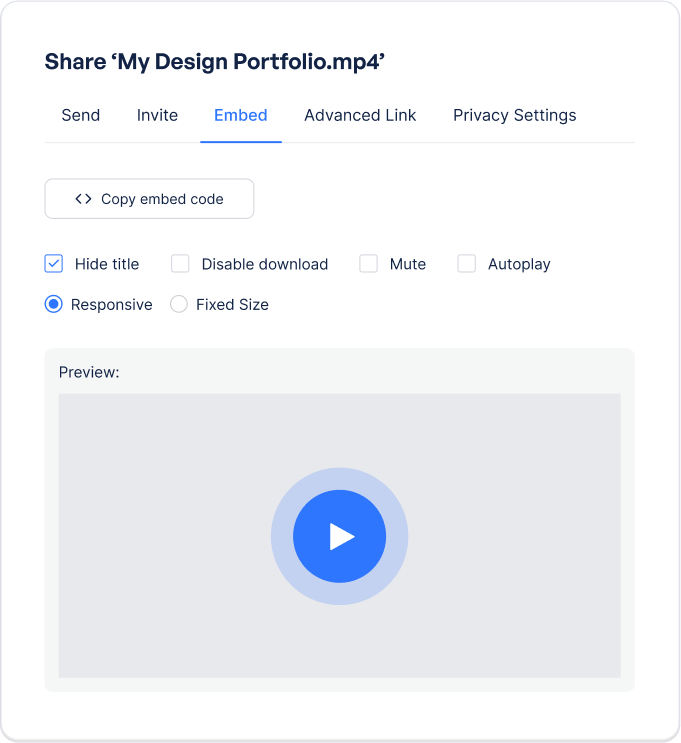Uncheck the Hide title checkbox
This screenshot has height=743, width=681.
click(x=54, y=264)
